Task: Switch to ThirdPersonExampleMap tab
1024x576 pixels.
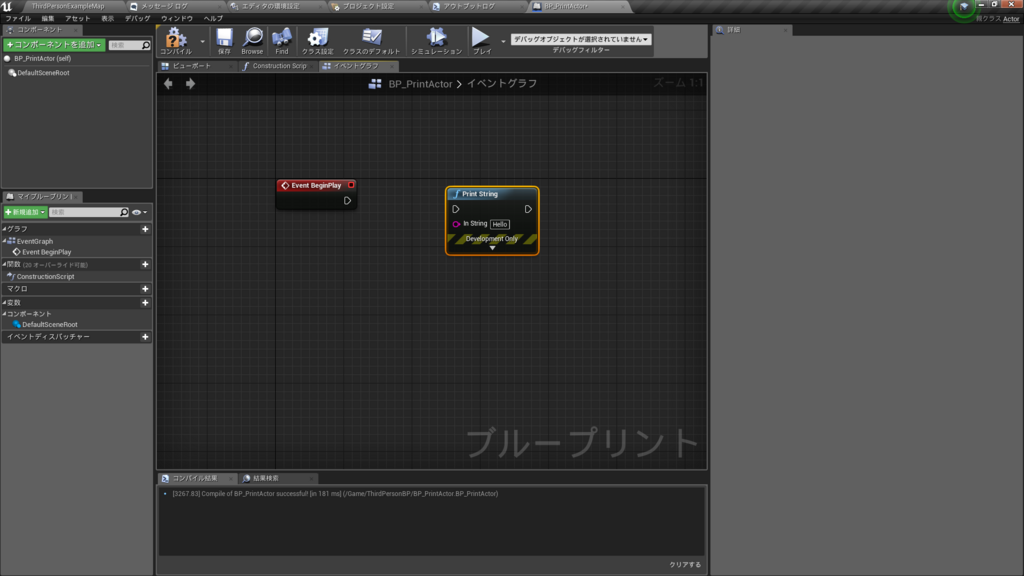Action: (x=68, y=6)
